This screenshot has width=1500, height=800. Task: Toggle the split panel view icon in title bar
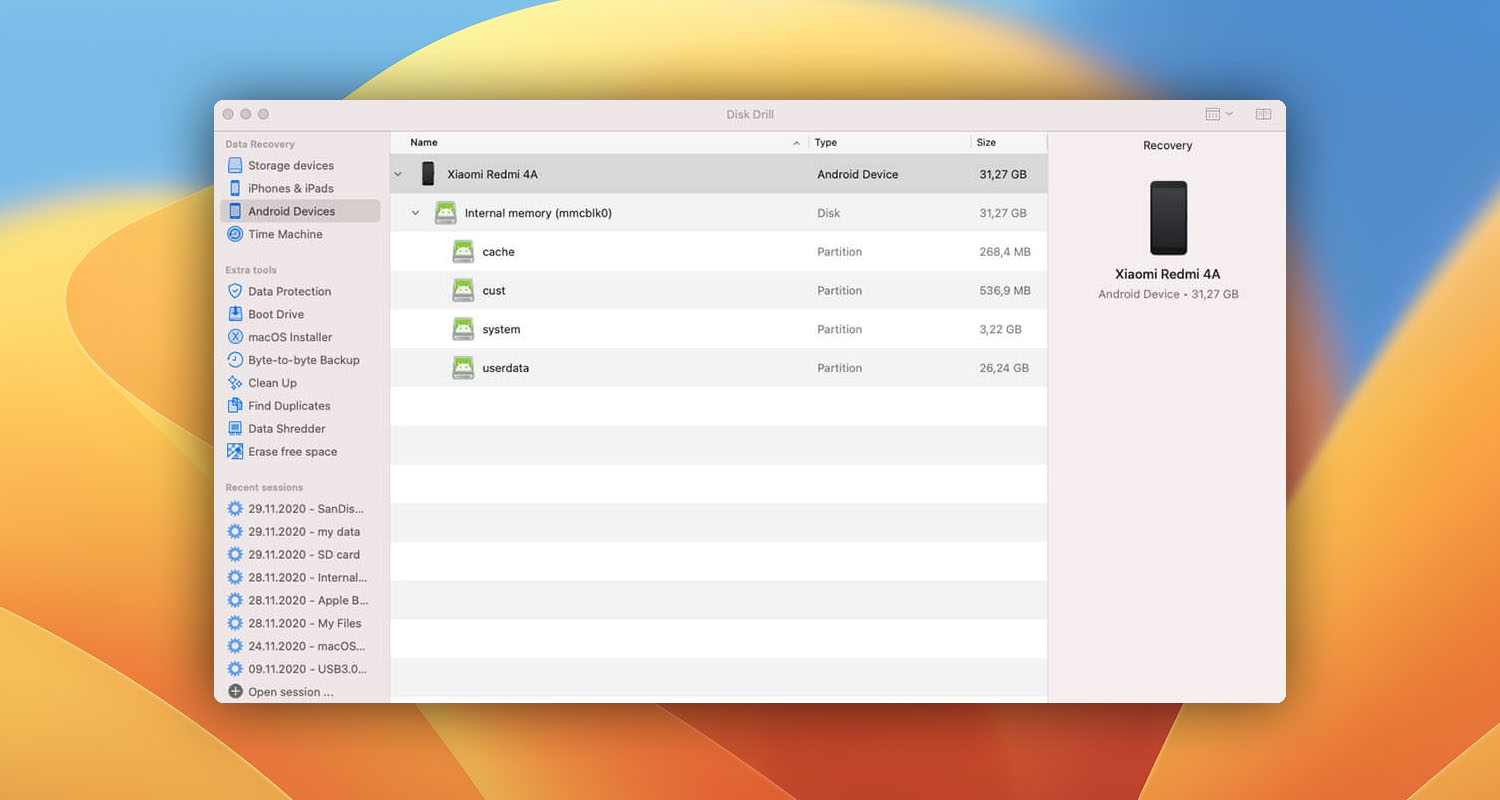point(1263,115)
